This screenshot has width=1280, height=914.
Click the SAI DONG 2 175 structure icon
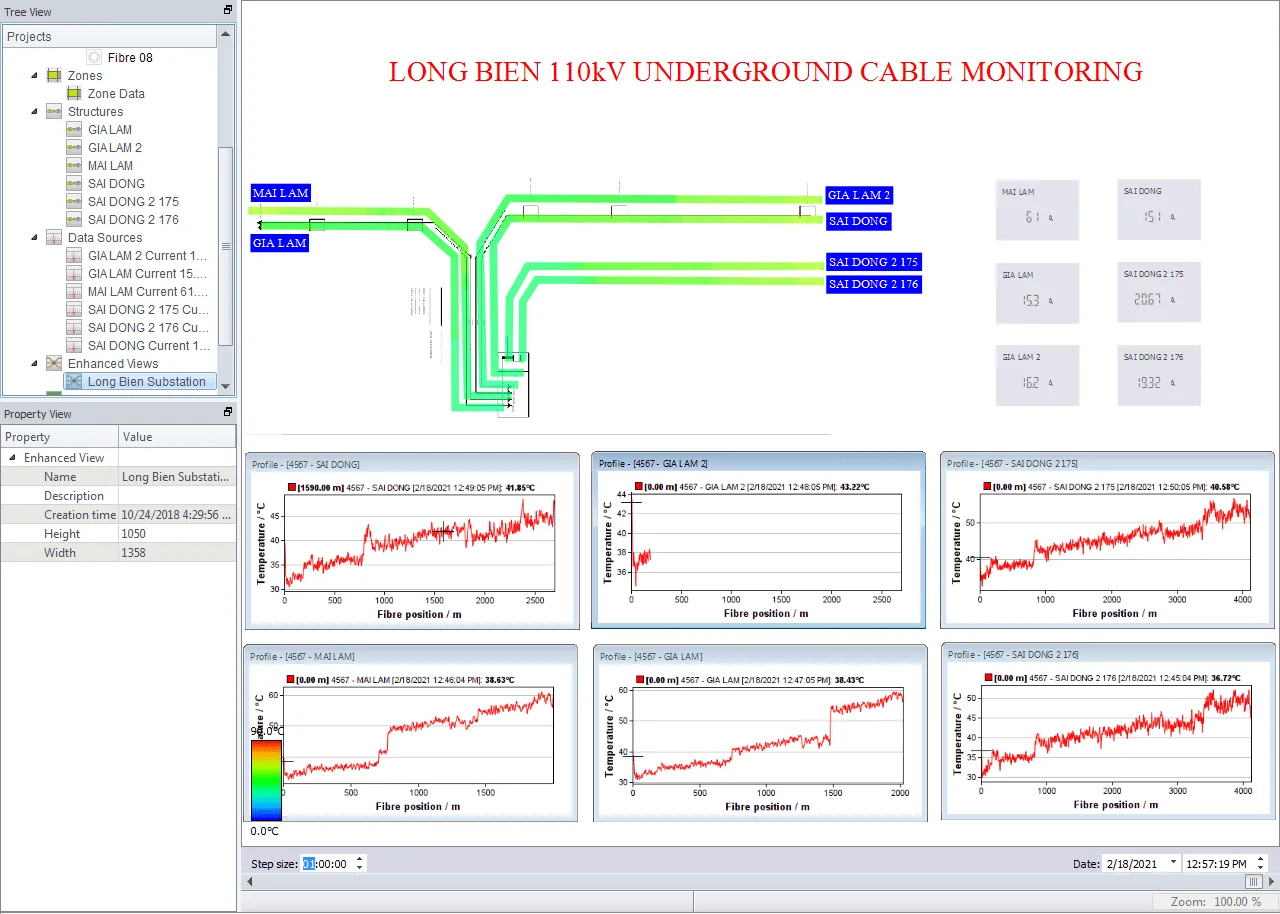pyautogui.click(x=74, y=202)
